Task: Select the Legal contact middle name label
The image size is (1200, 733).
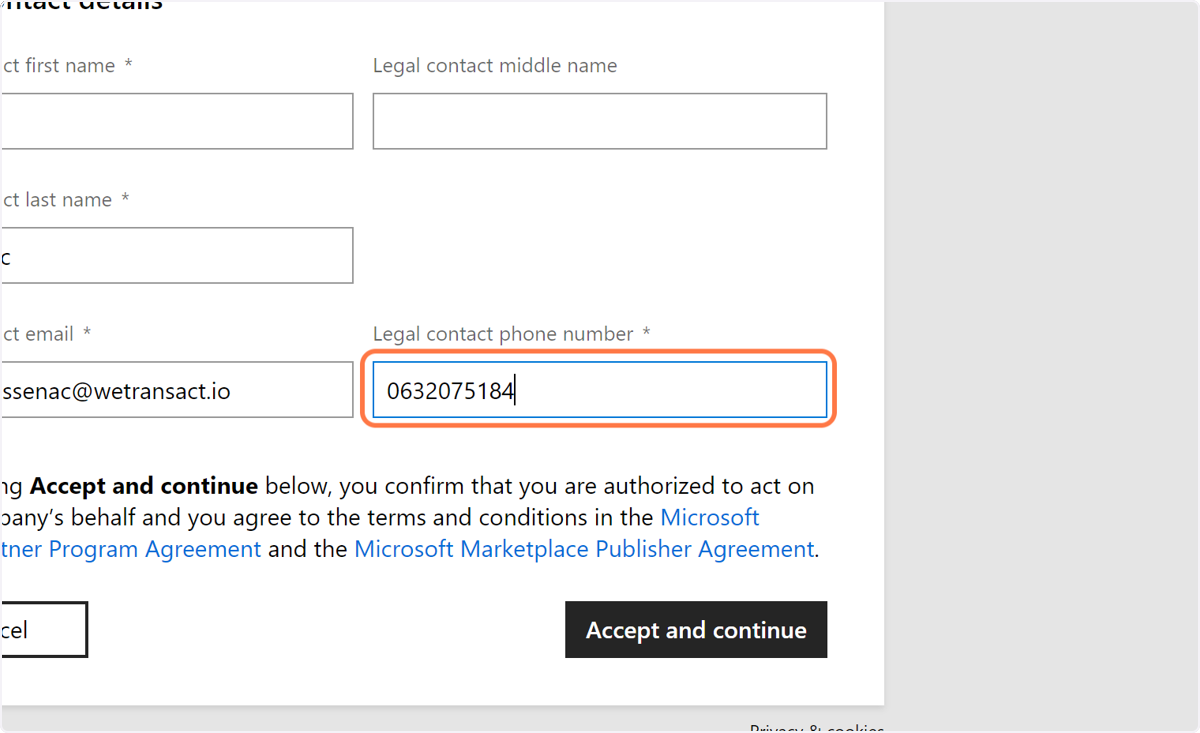Action: click(x=495, y=66)
